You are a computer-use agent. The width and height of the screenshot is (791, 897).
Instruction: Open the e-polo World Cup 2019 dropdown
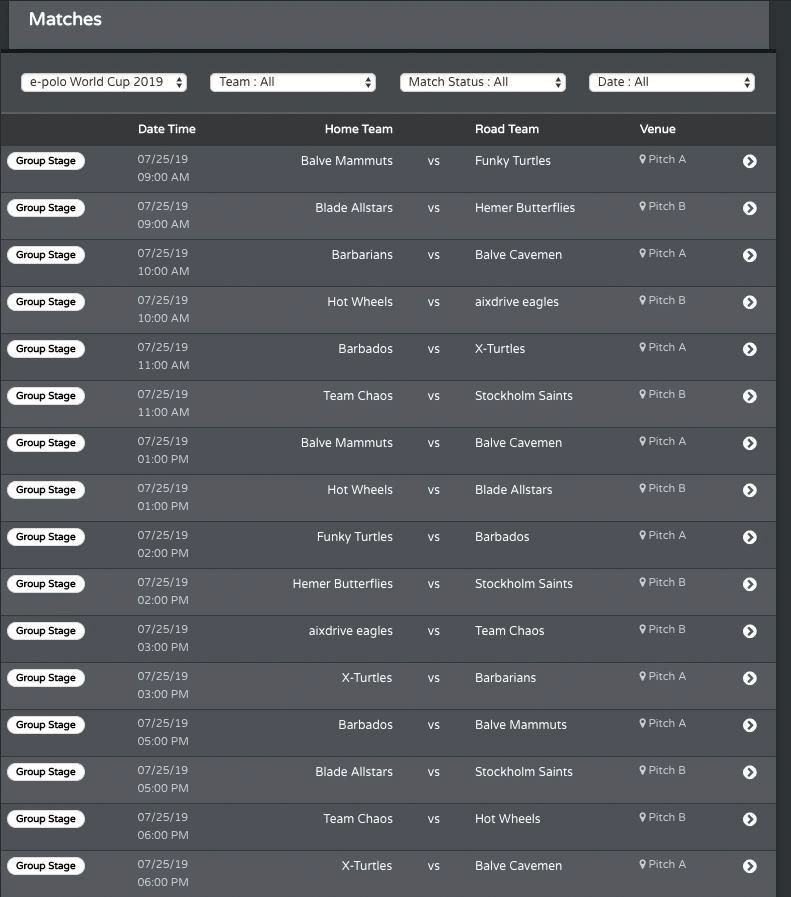tap(104, 82)
